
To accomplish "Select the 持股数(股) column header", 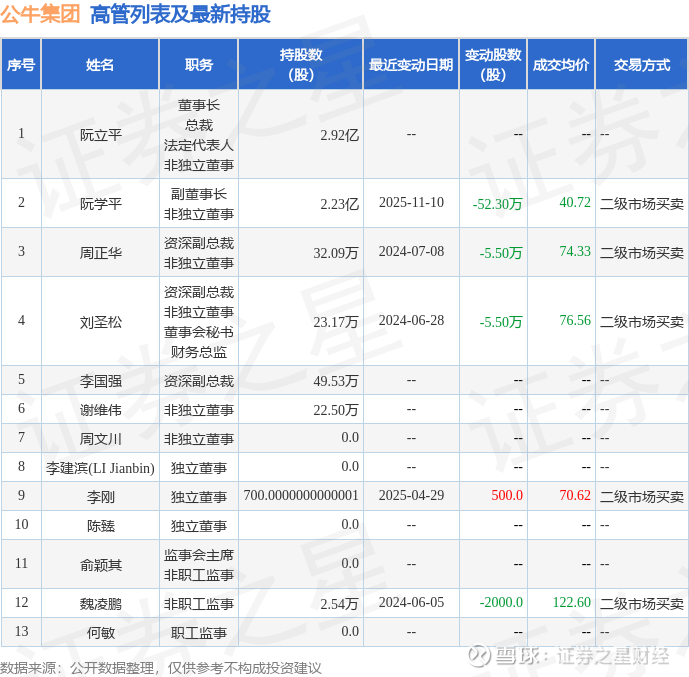I will (x=301, y=64).
